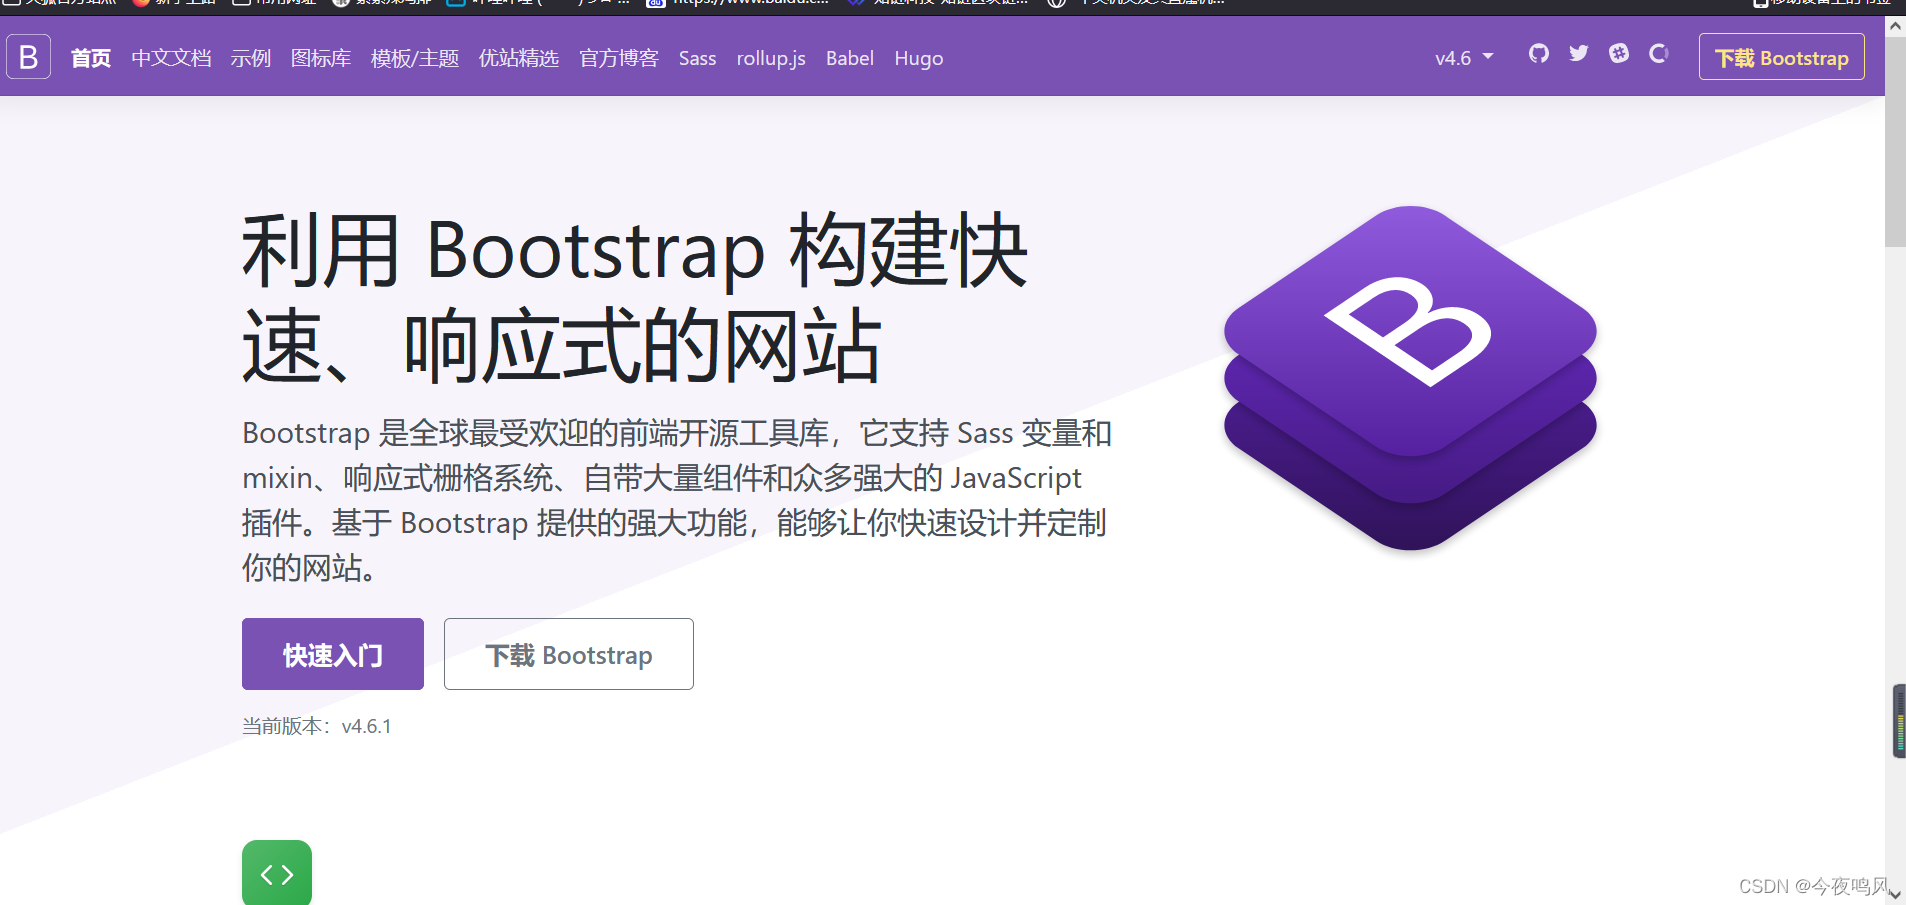Open the Babel nav link

click(850, 58)
